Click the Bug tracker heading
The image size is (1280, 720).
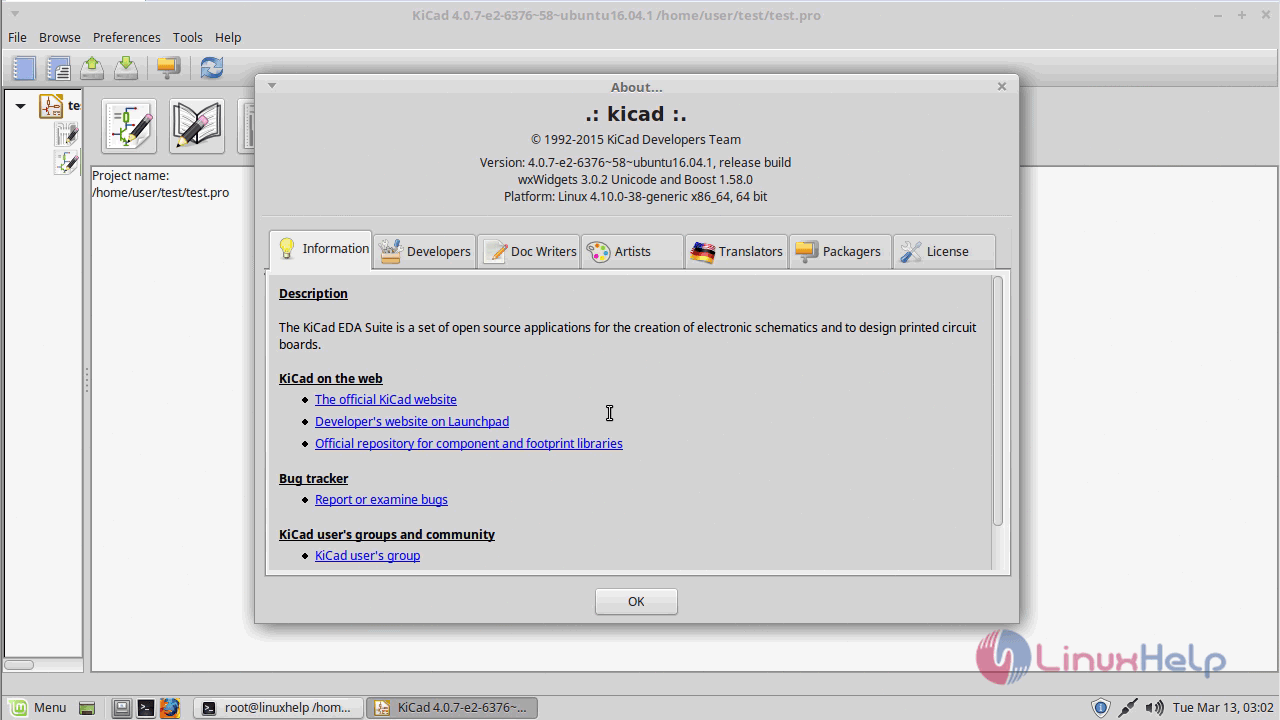tap(313, 478)
